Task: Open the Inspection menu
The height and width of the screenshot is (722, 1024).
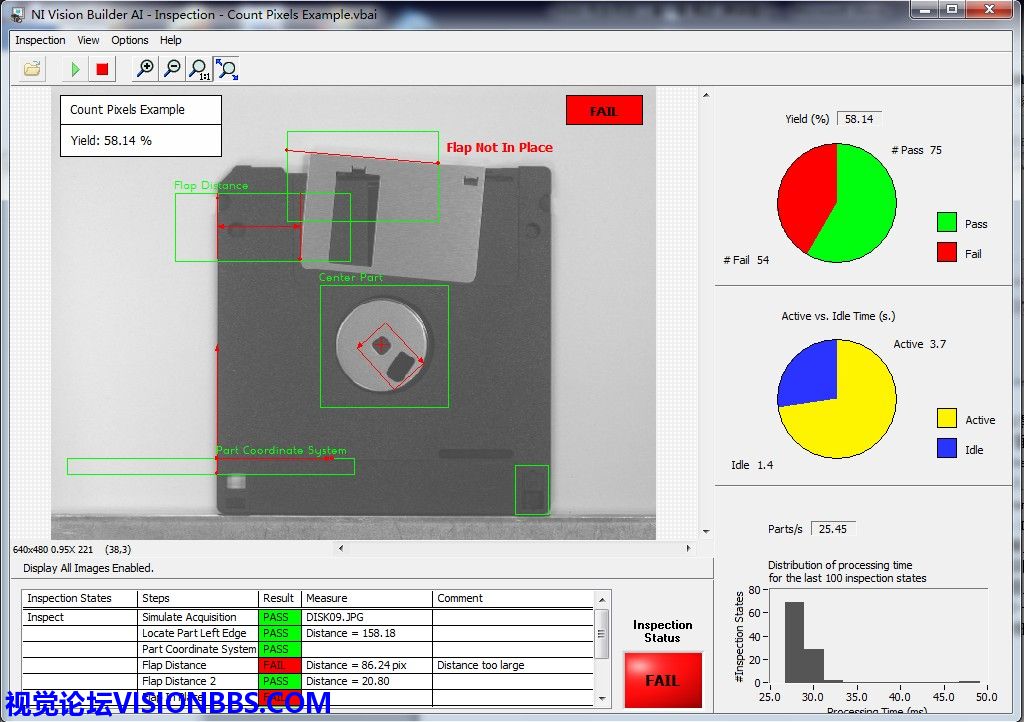Action: click(x=40, y=40)
